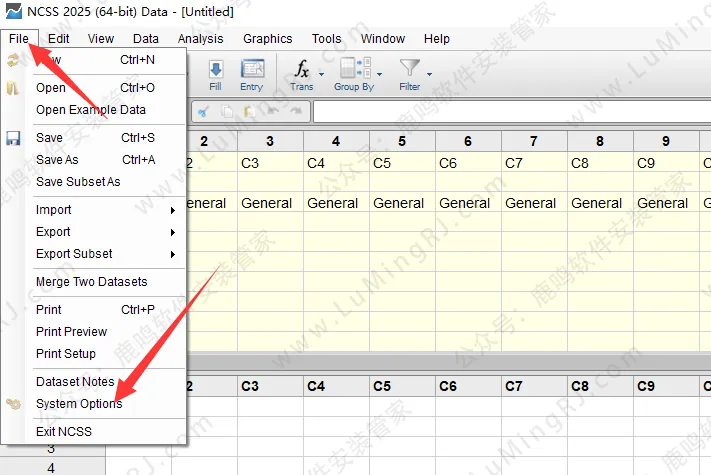Open the Data Entry tool icon
Screen dimensions: 711x475
pyautogui.click(x=252, y=75)
